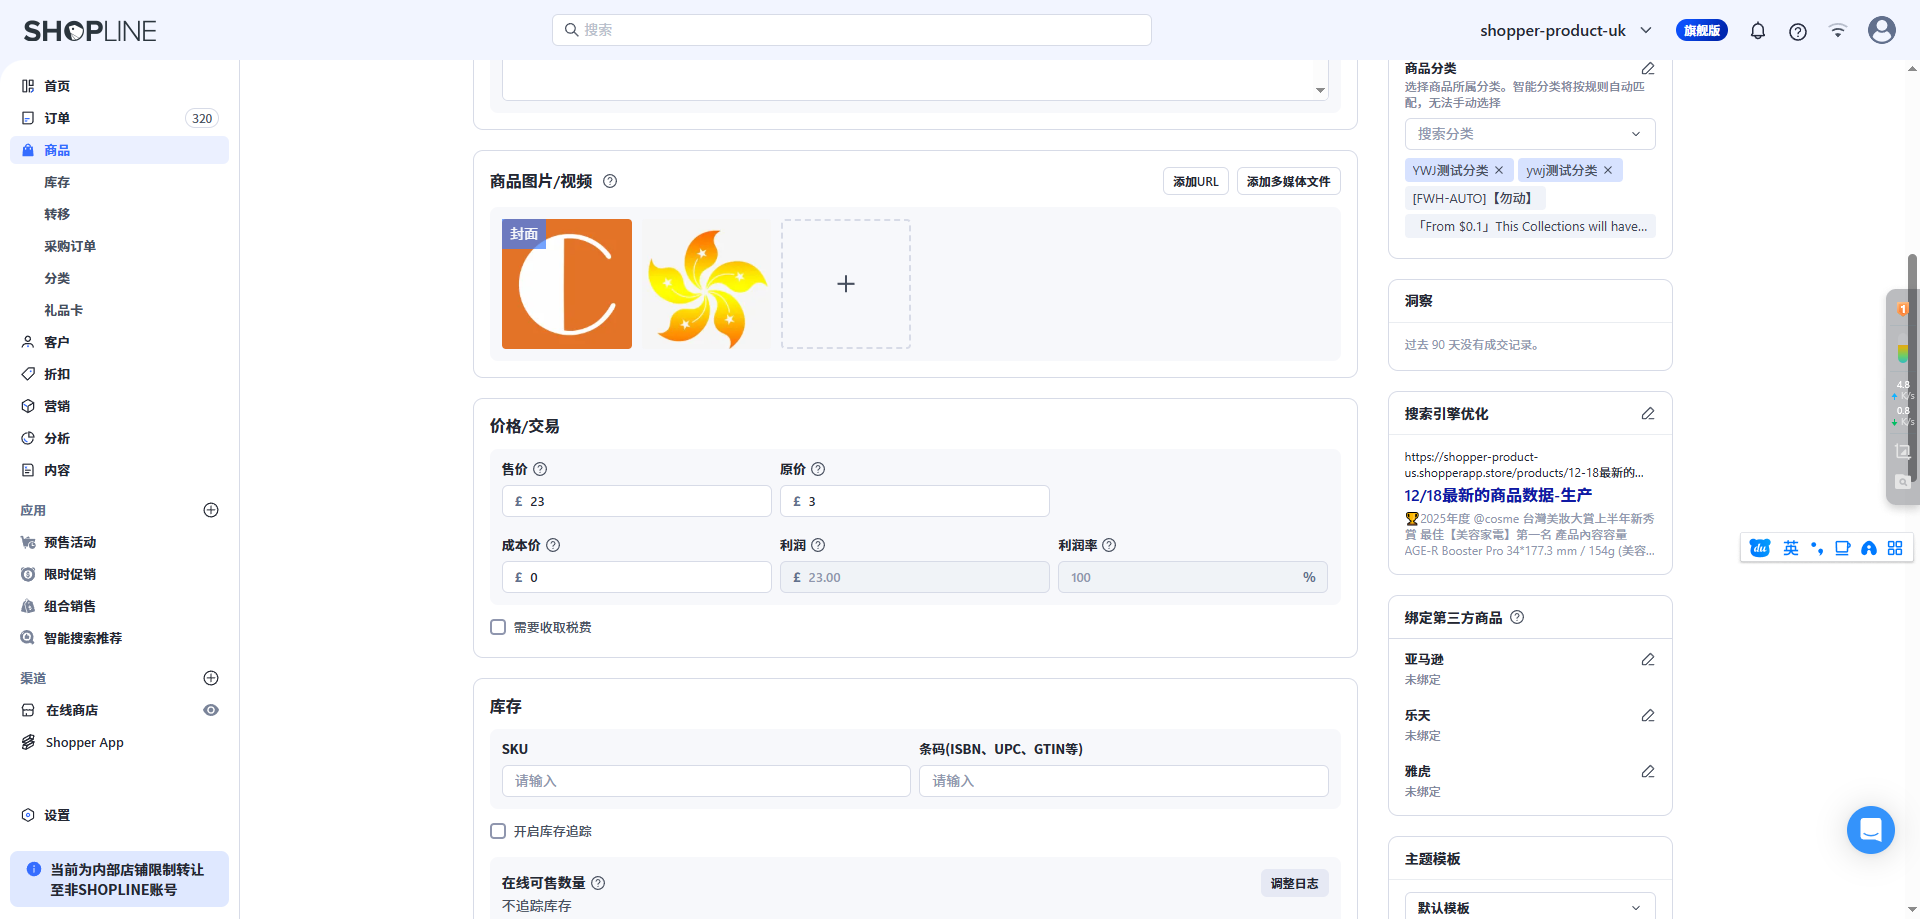Select 分析 in the sidebar menu

pyautogui.click(x=57, y=438)
